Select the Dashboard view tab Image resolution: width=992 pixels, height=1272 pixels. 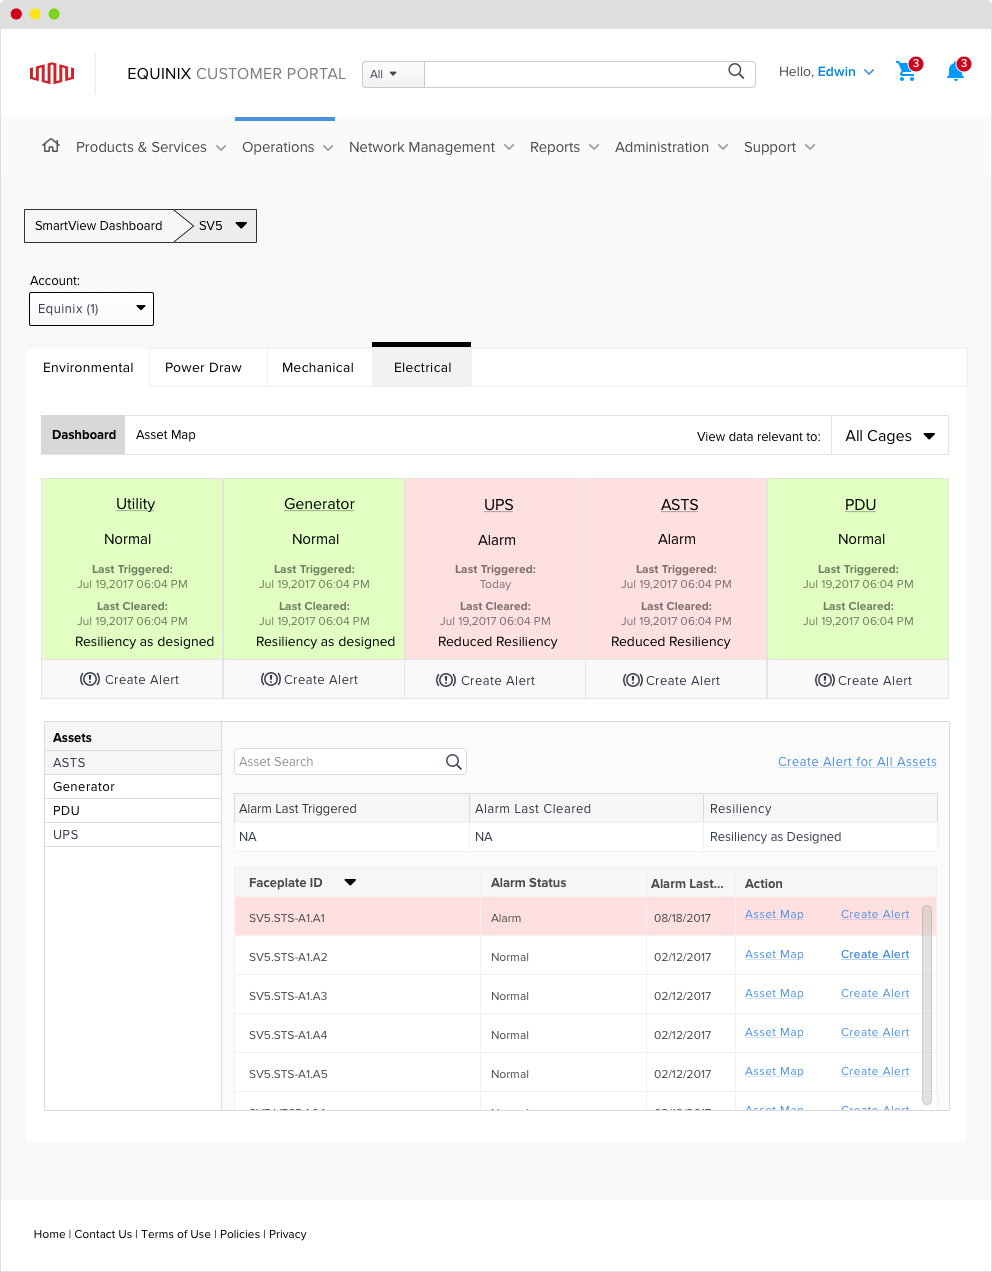pos(84,435)
